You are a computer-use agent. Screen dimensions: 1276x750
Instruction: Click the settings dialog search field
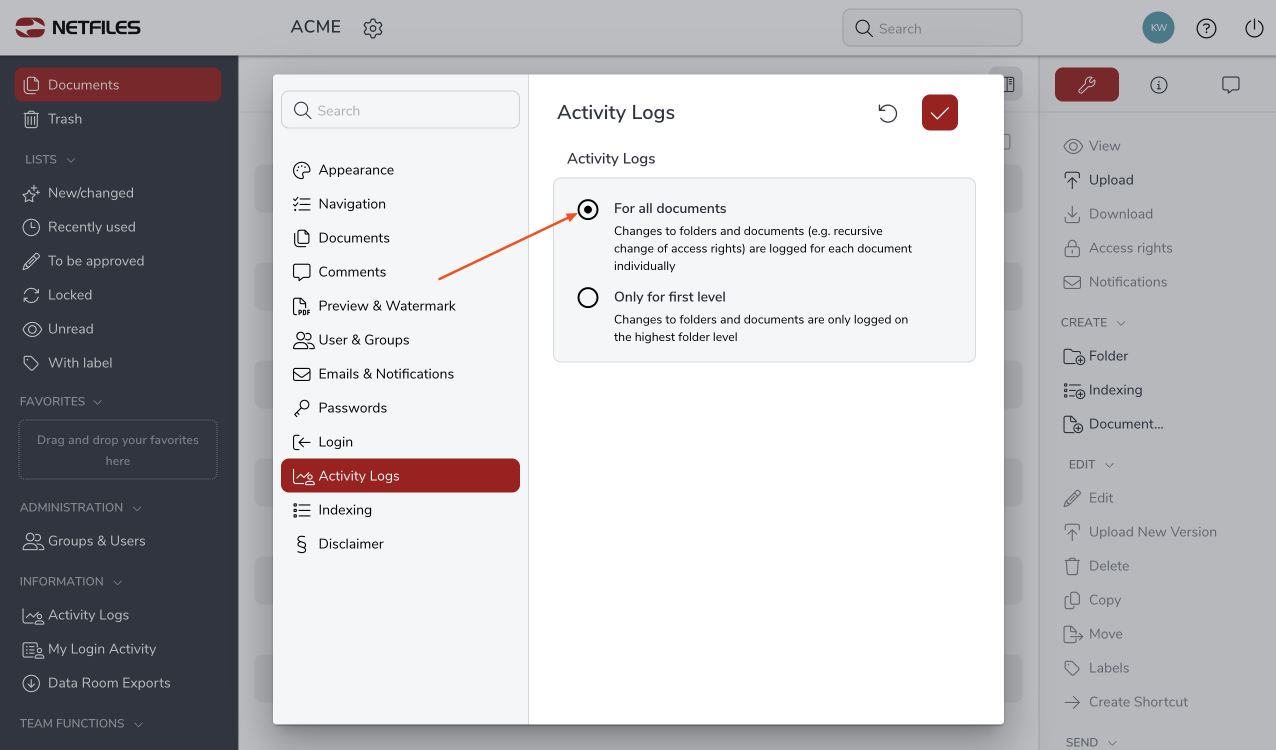[x=400, y=110]
